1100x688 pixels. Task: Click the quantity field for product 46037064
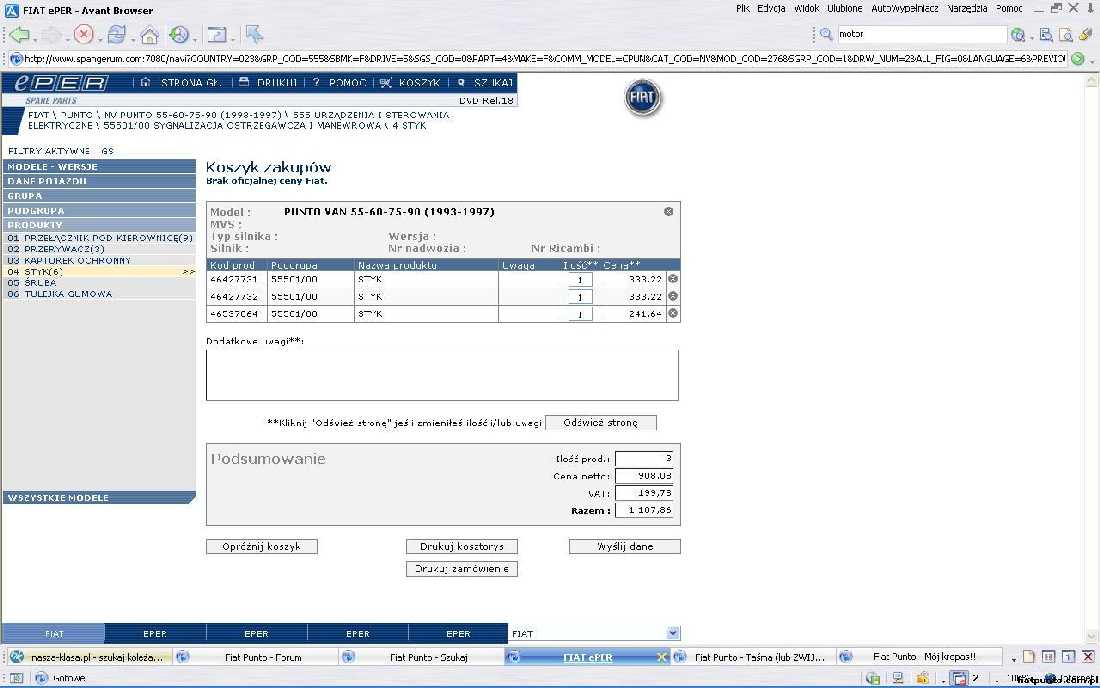click(x=580, y=314)
